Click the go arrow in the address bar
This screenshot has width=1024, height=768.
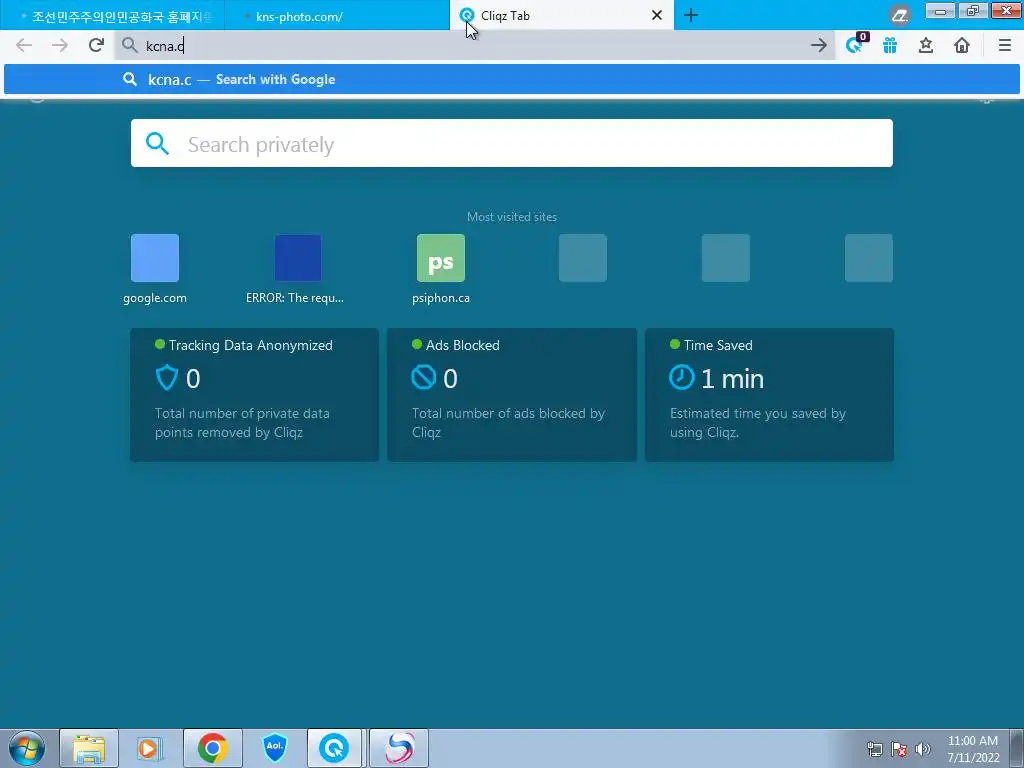(818, 45)
